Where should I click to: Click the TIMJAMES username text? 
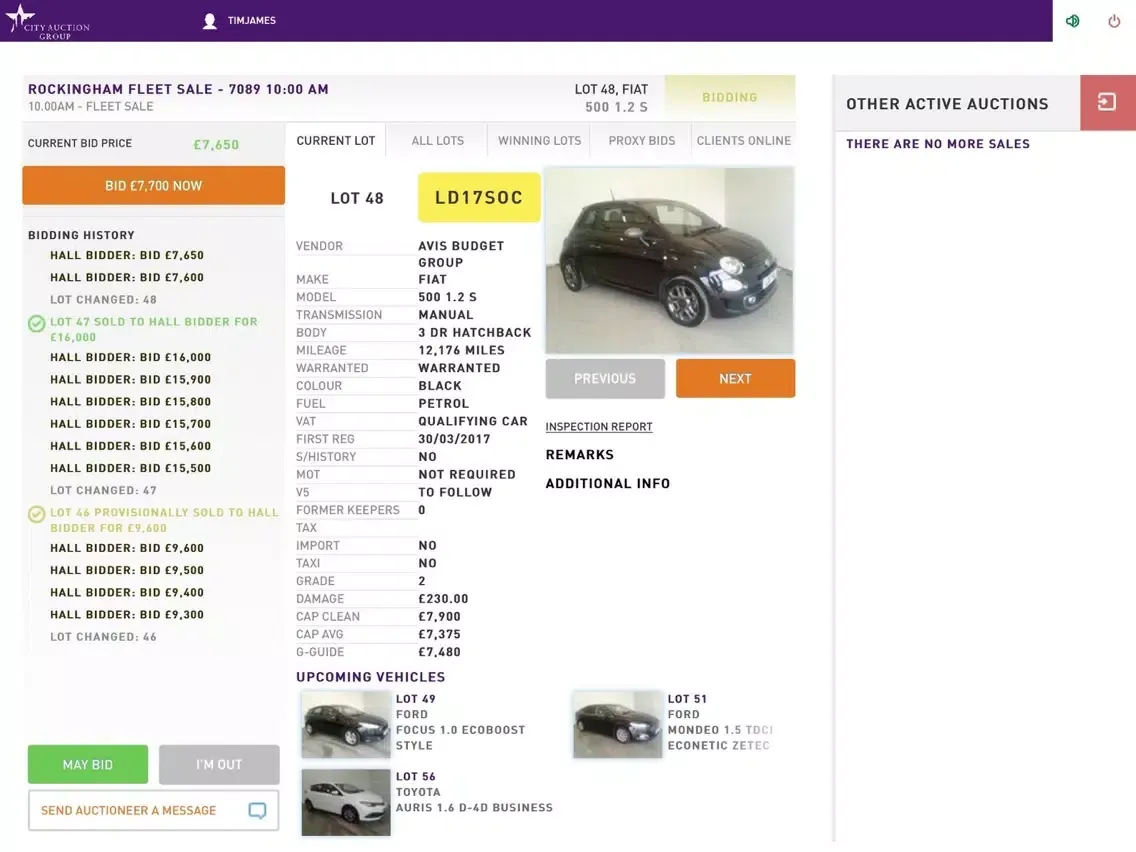click(251, 20)
